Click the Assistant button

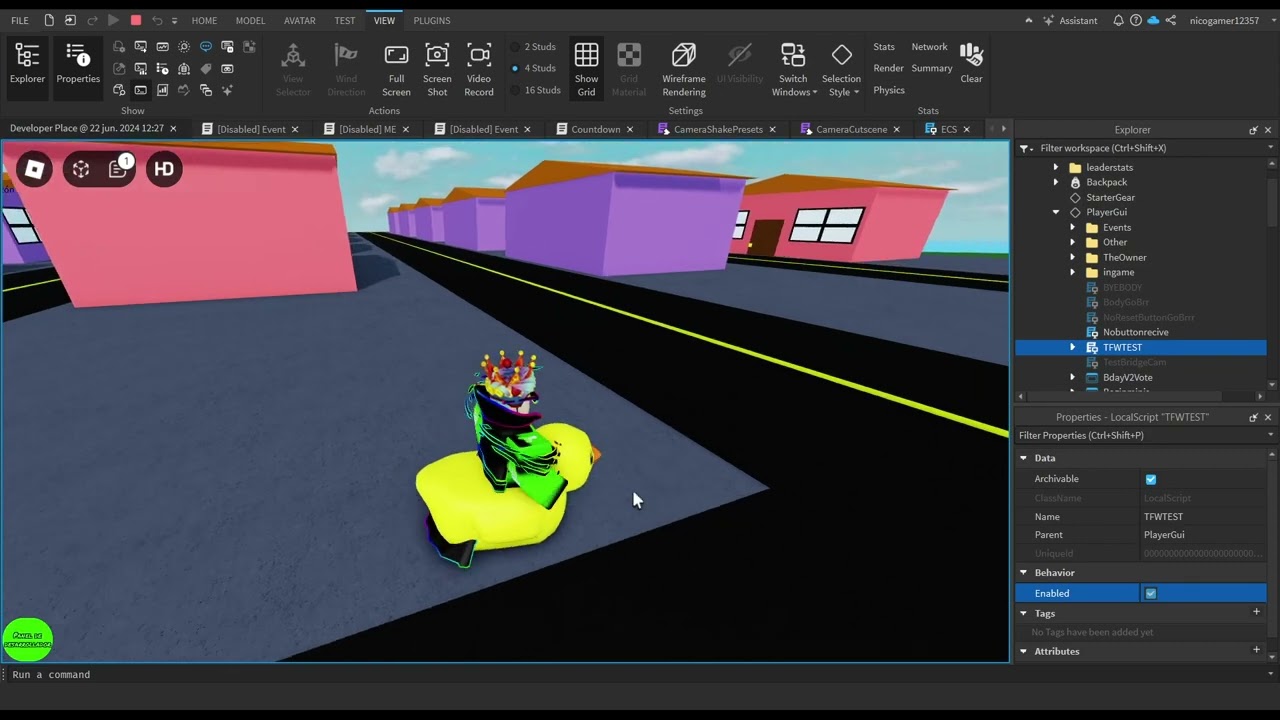[1069, 20]
